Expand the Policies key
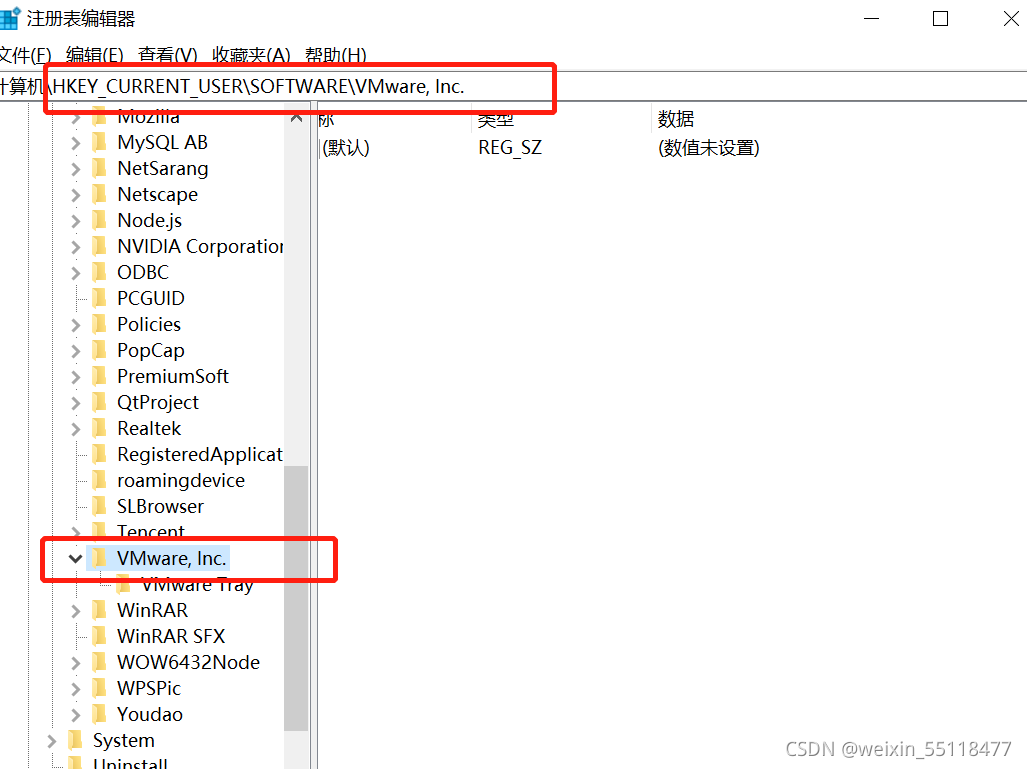This screenshot has width=1027, height=769. (x=76, y=325)
